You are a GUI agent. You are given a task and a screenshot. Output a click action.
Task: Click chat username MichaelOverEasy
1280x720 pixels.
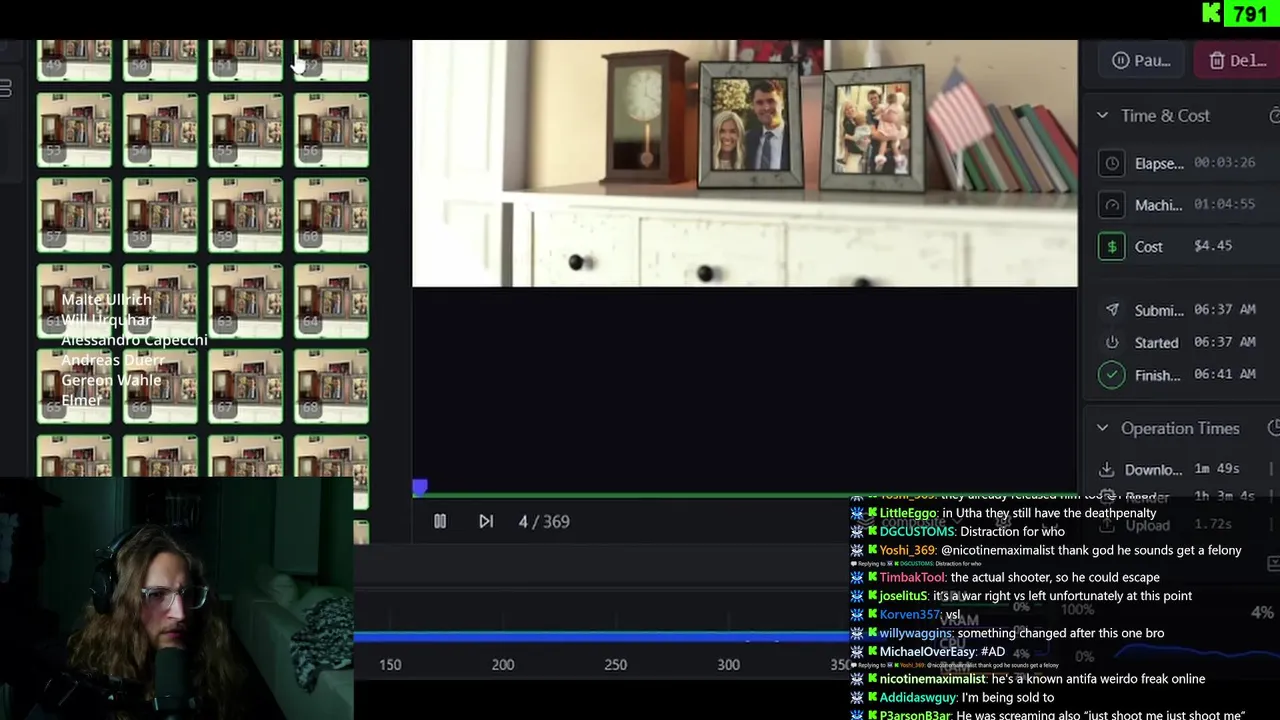(x=927, y=652)
